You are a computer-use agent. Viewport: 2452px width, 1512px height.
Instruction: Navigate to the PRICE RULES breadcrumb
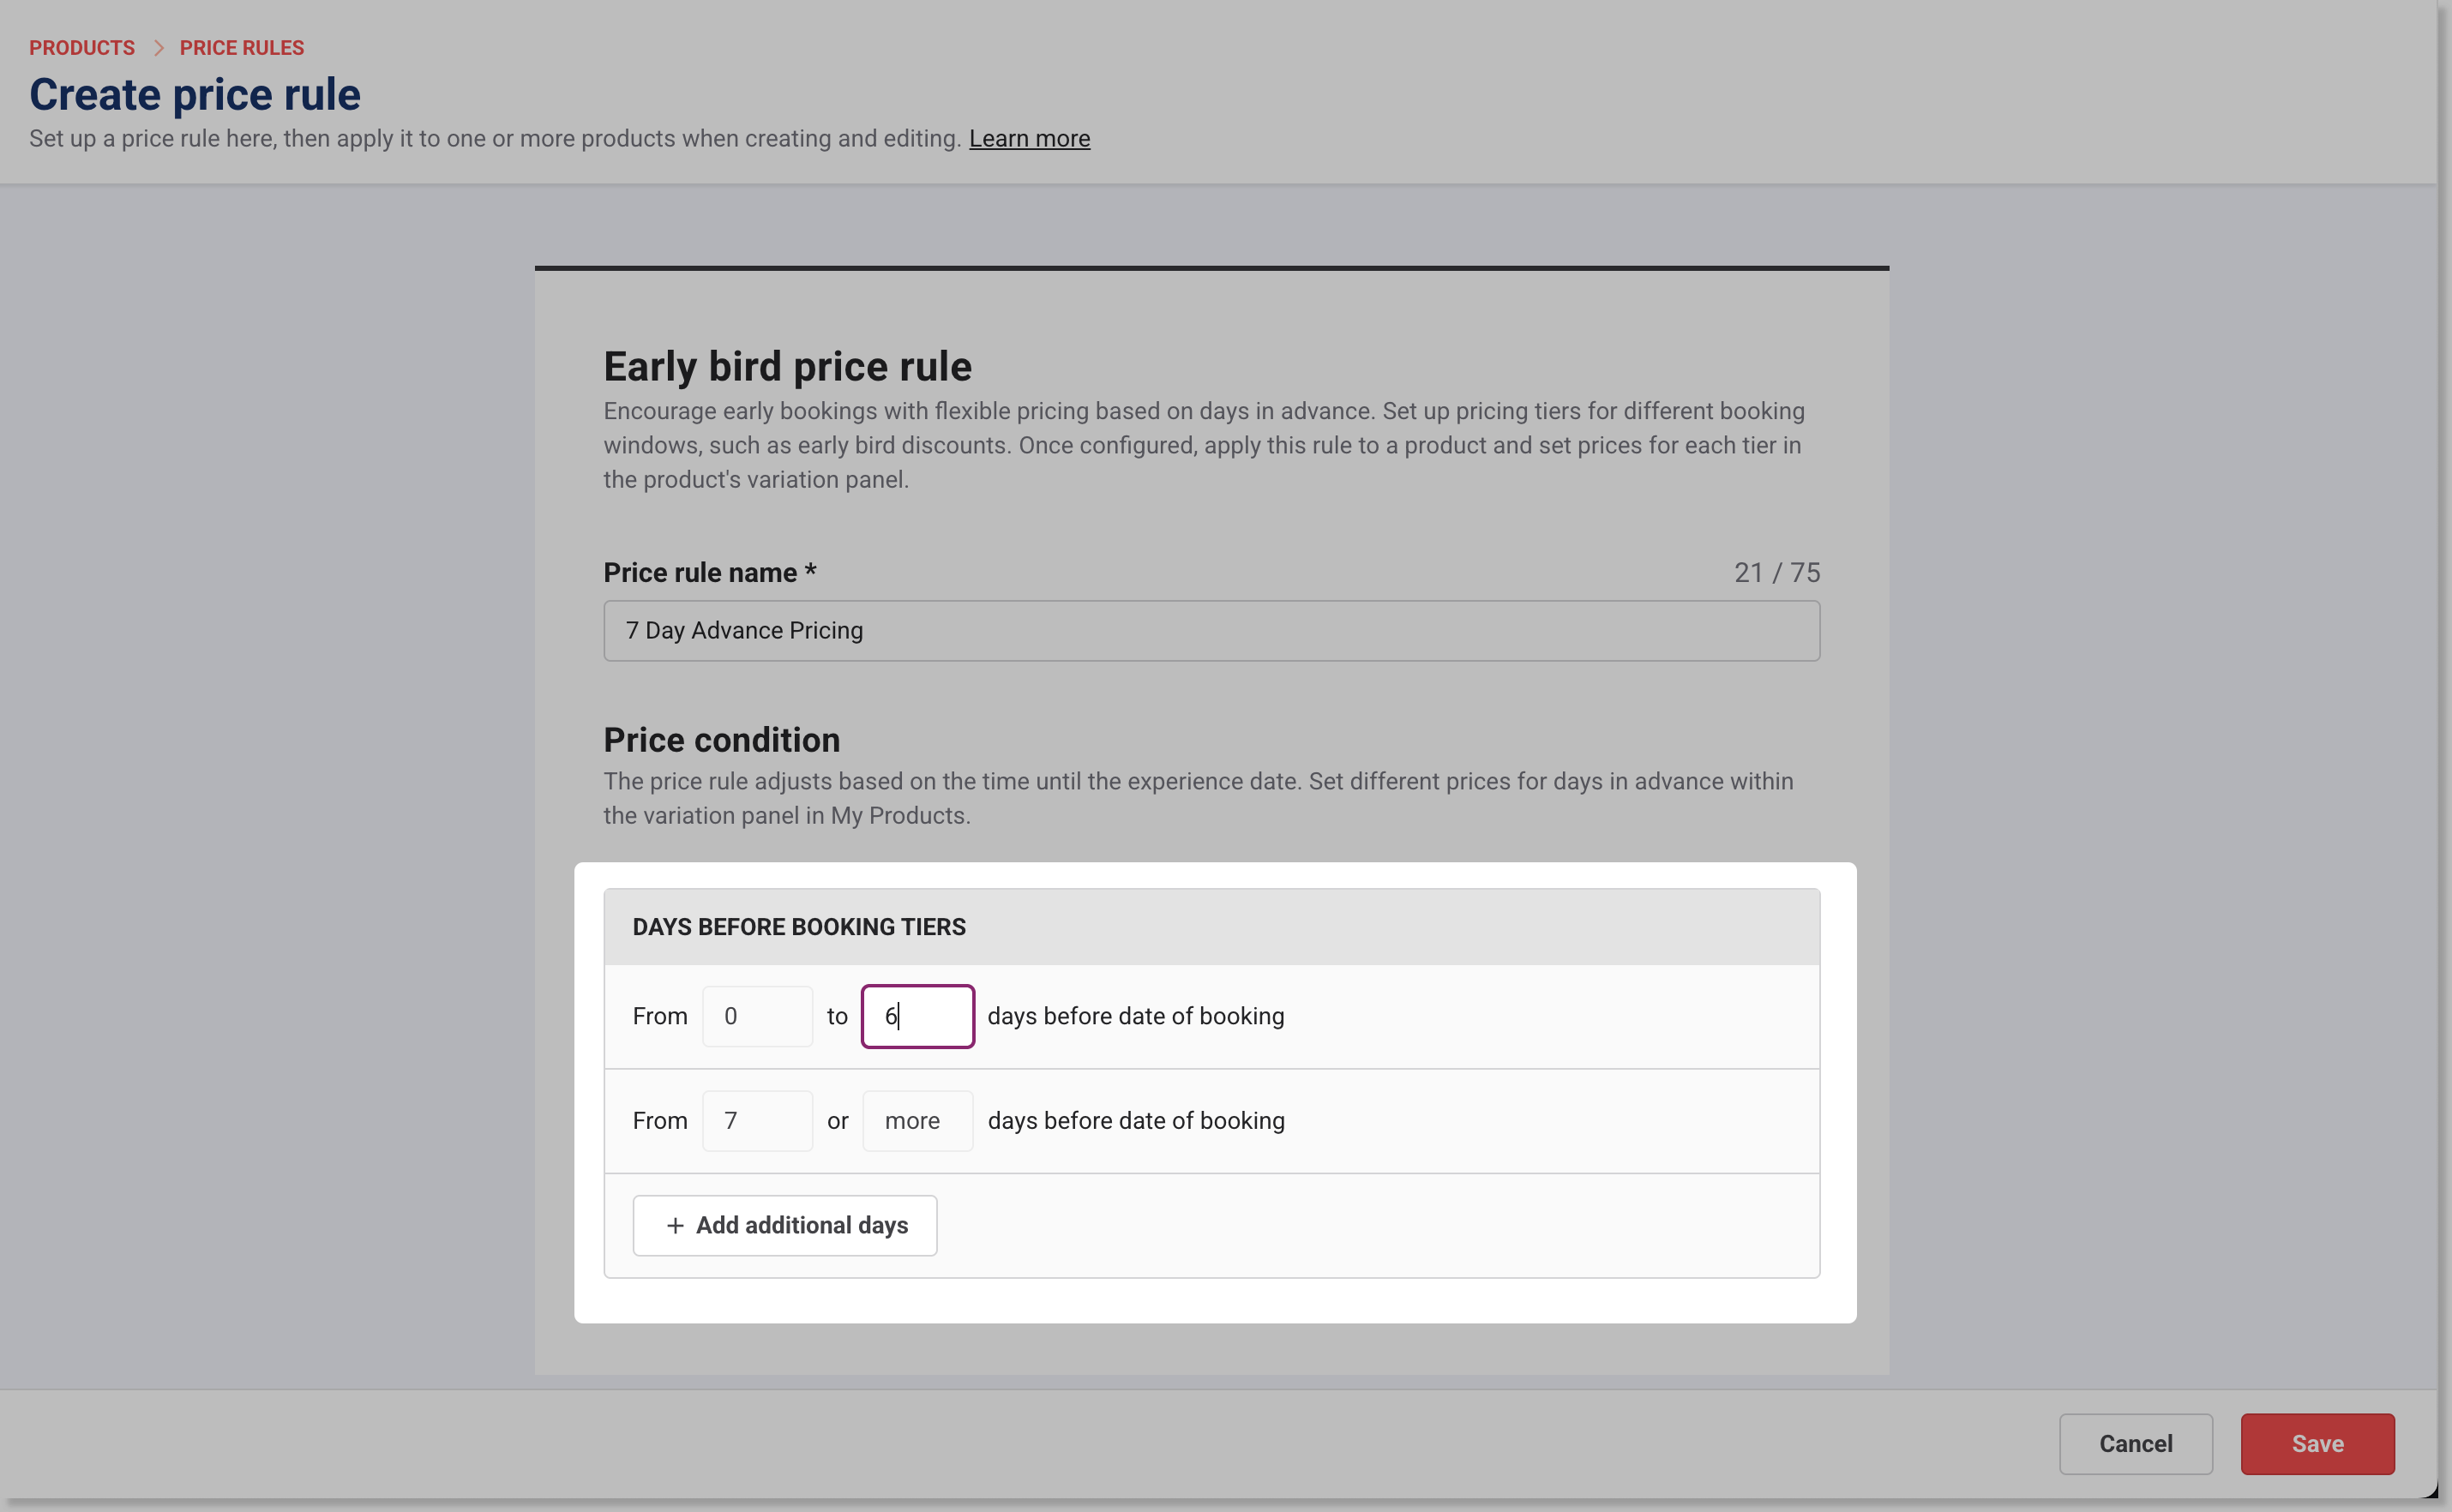(x=242, y=48)
